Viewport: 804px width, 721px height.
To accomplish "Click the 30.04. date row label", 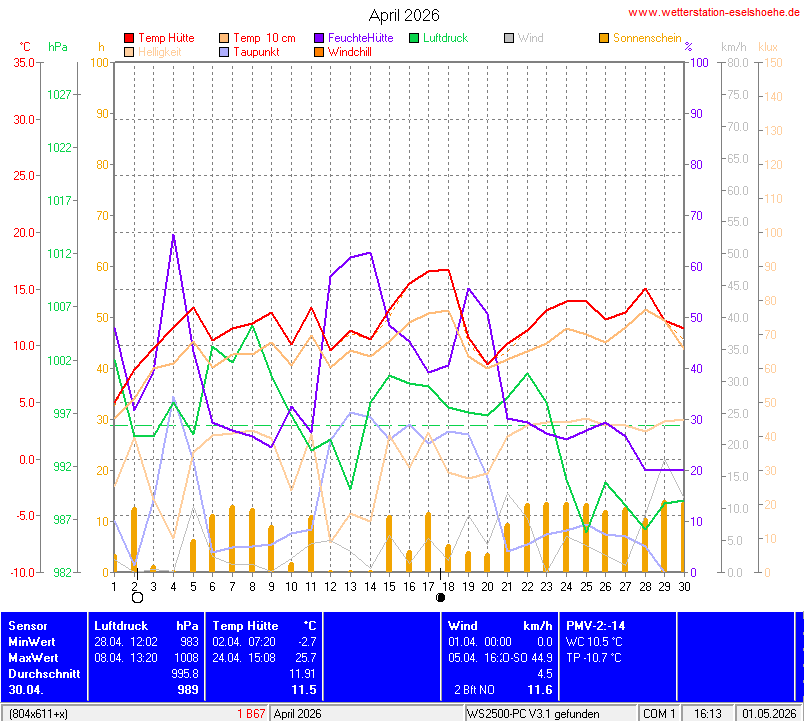I will click(26, 690).
